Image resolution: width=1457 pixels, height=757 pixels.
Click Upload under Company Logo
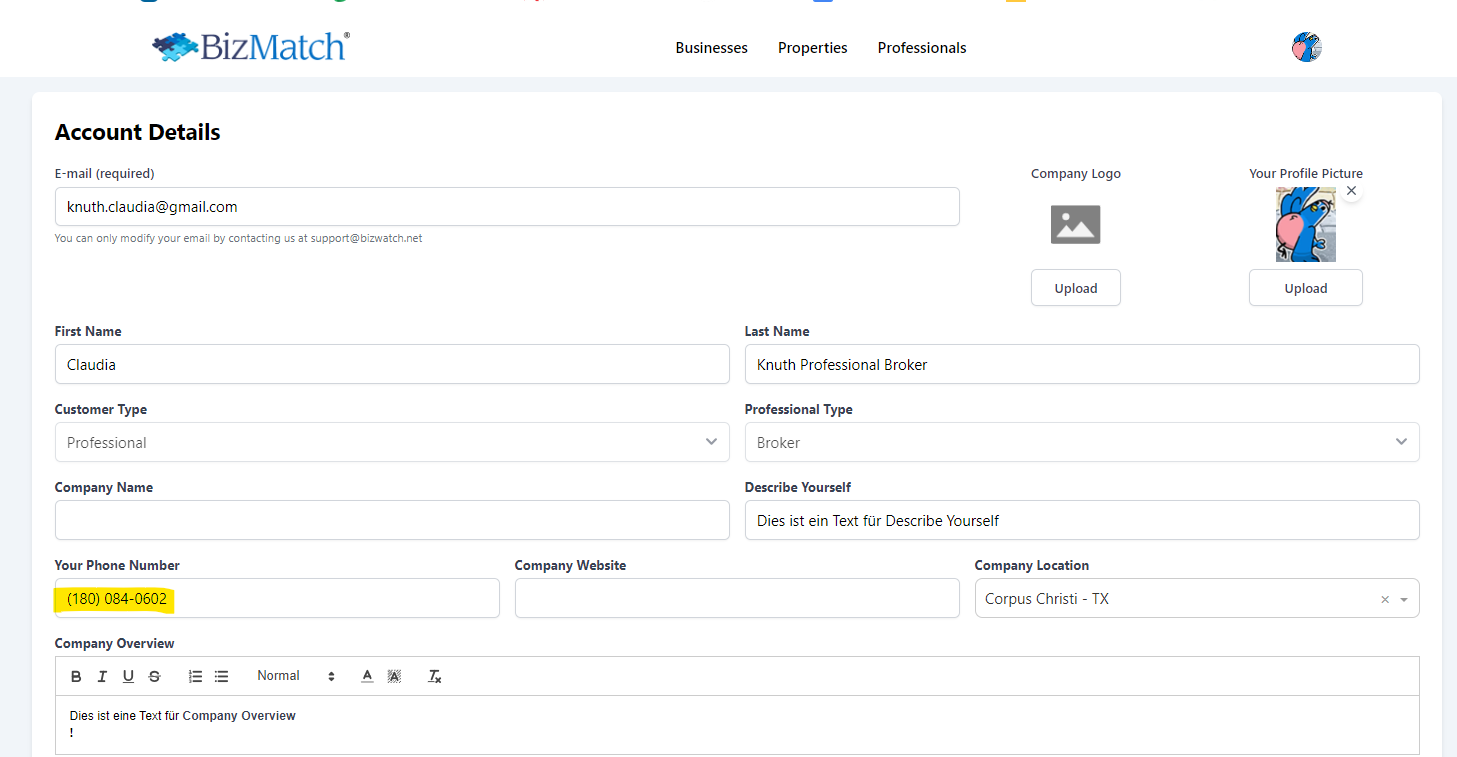click(1075, 288)
